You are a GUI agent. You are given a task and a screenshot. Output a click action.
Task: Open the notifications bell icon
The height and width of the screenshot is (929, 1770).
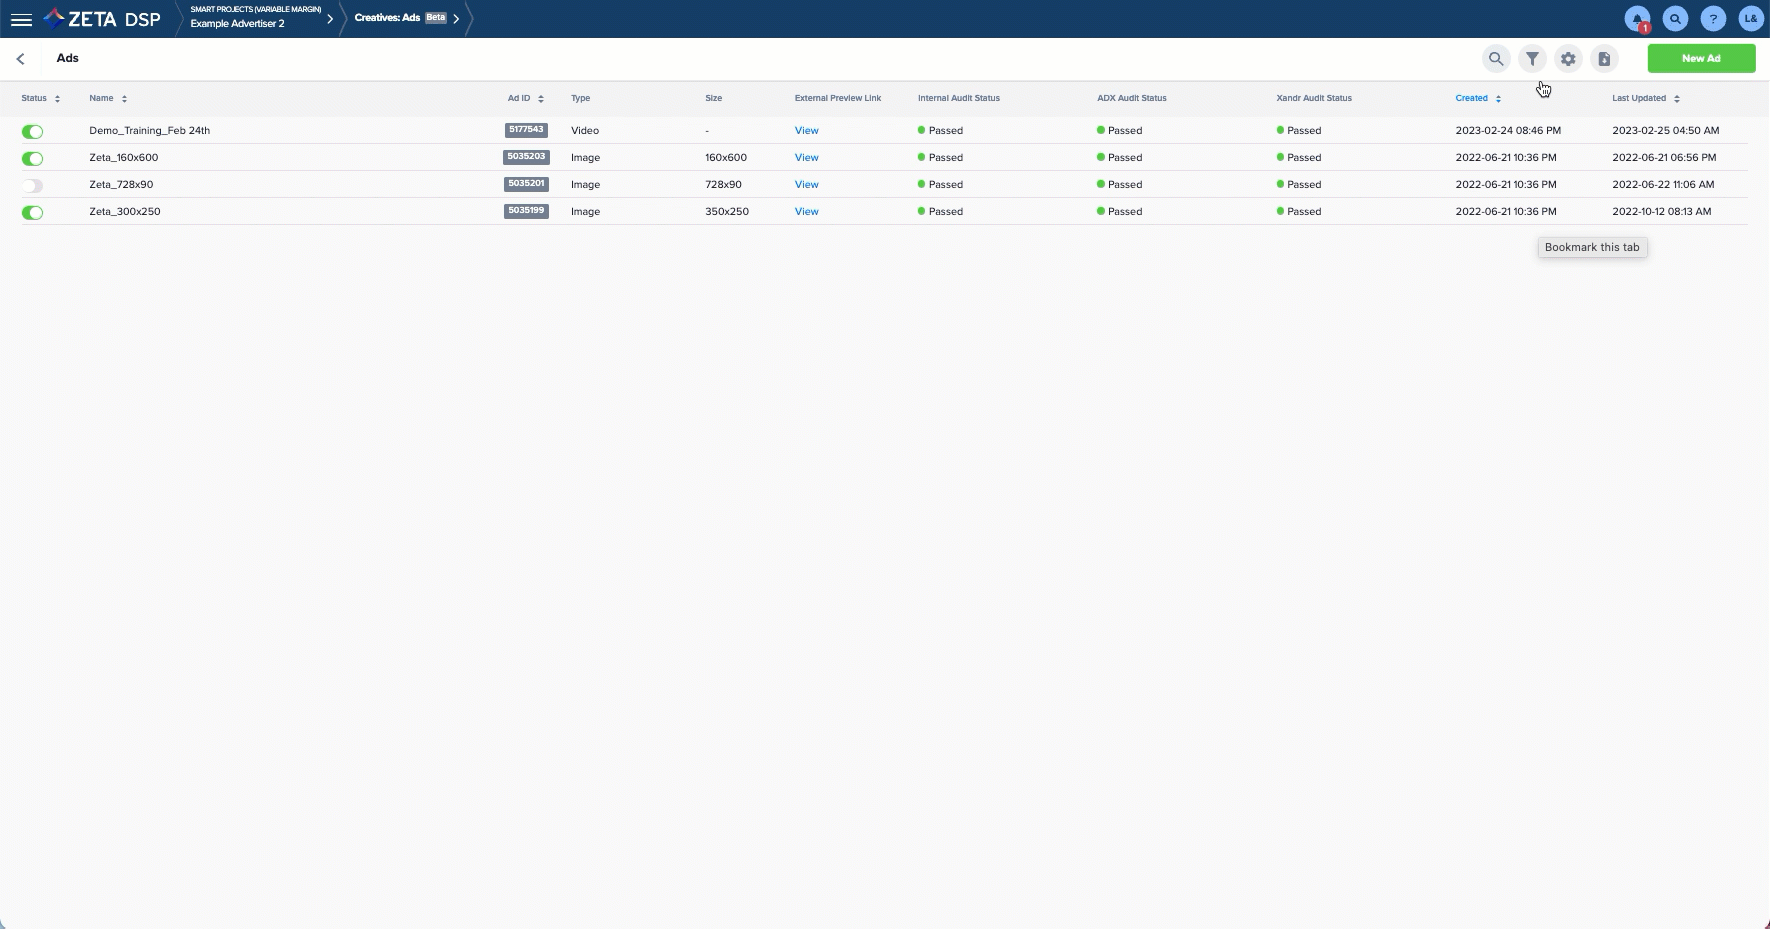[x=1637, y=19]
